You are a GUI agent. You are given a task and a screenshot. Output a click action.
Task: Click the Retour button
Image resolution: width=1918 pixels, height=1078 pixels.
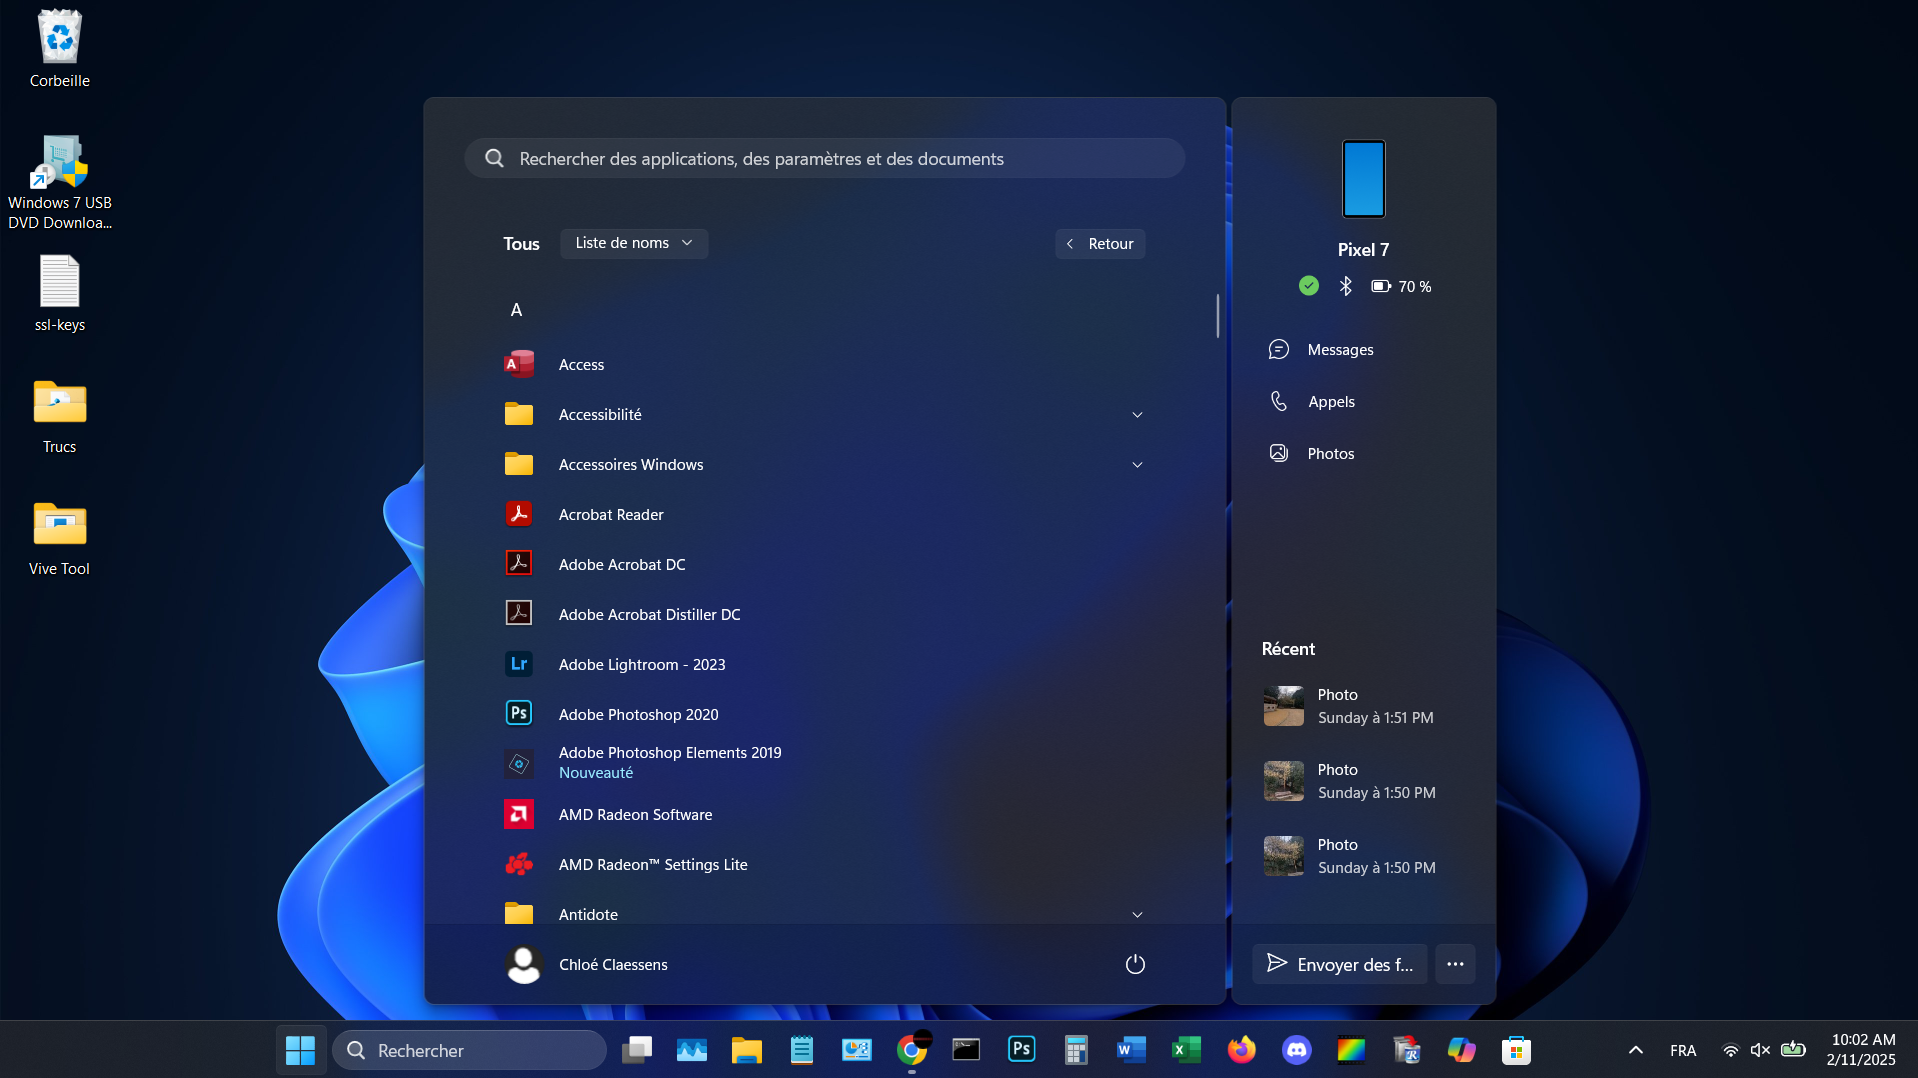coord(1100,243)
